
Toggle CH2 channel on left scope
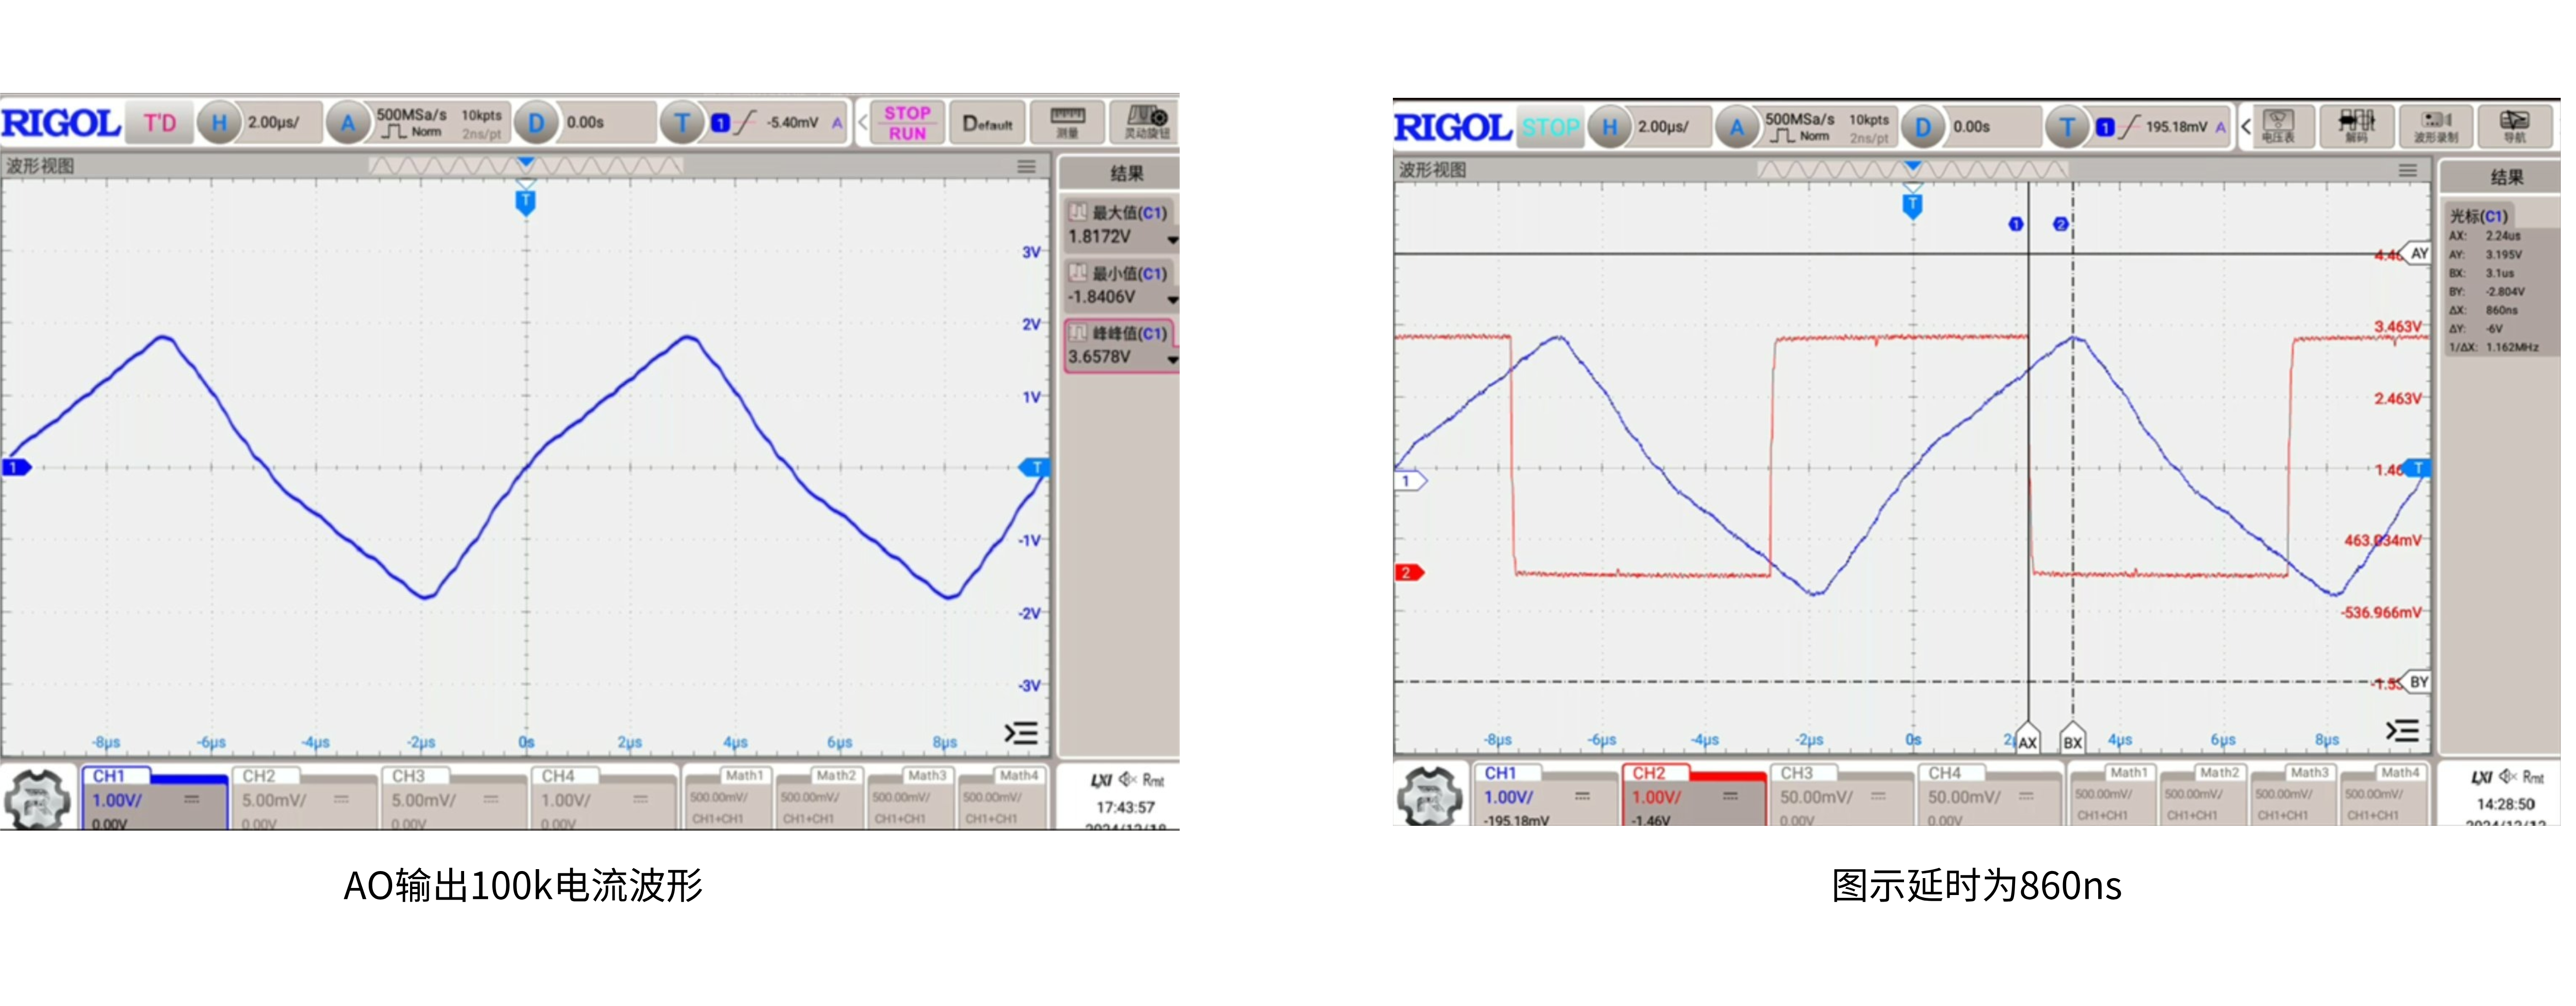(x=305, y=799)
